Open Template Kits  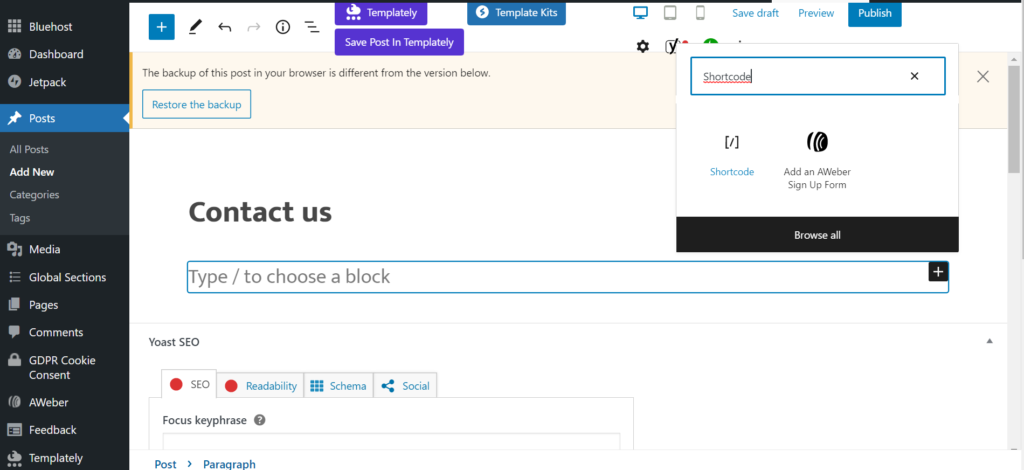(517, 12)
